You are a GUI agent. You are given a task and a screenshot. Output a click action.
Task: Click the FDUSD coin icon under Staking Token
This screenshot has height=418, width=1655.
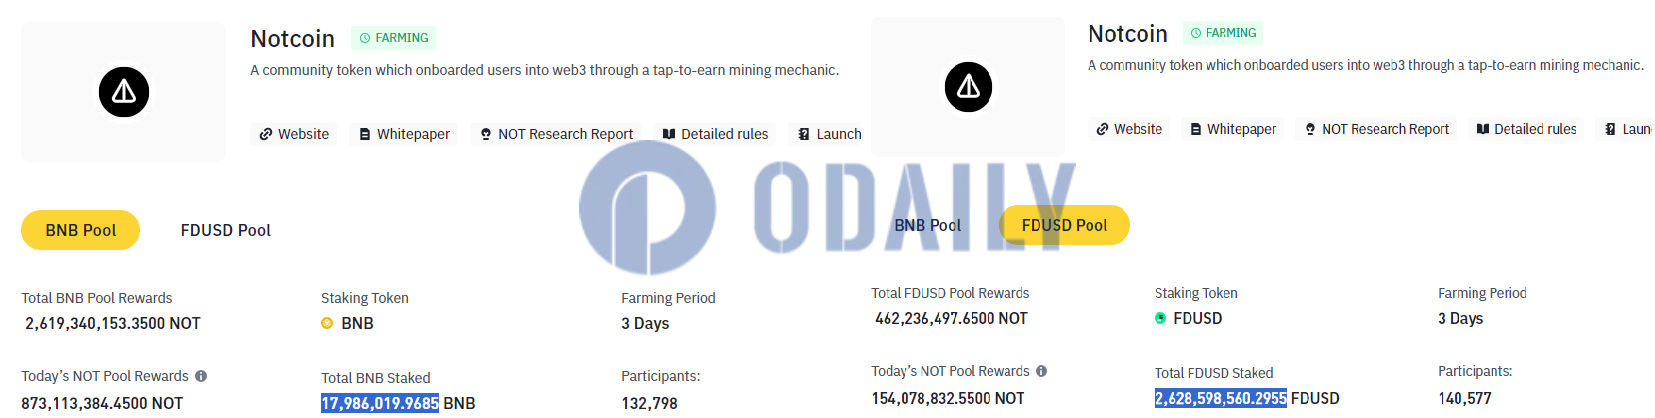[1161, 318]
